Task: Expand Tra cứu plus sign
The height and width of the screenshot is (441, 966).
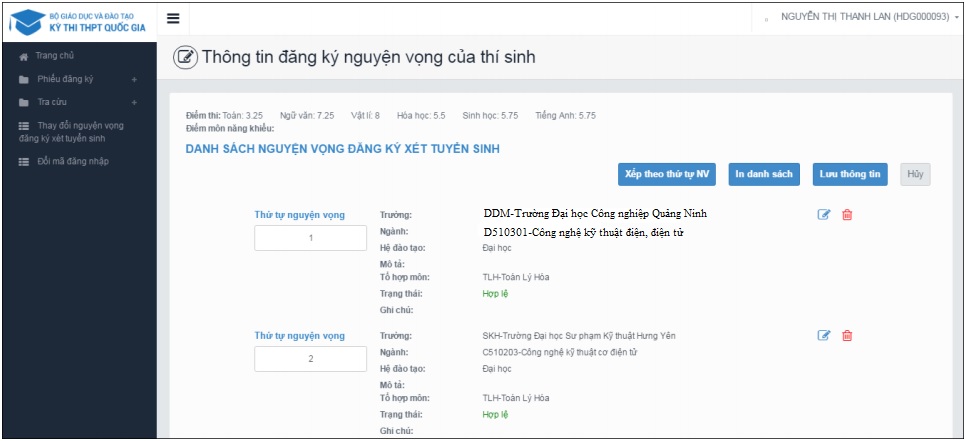Action: (x=134, y=102)
